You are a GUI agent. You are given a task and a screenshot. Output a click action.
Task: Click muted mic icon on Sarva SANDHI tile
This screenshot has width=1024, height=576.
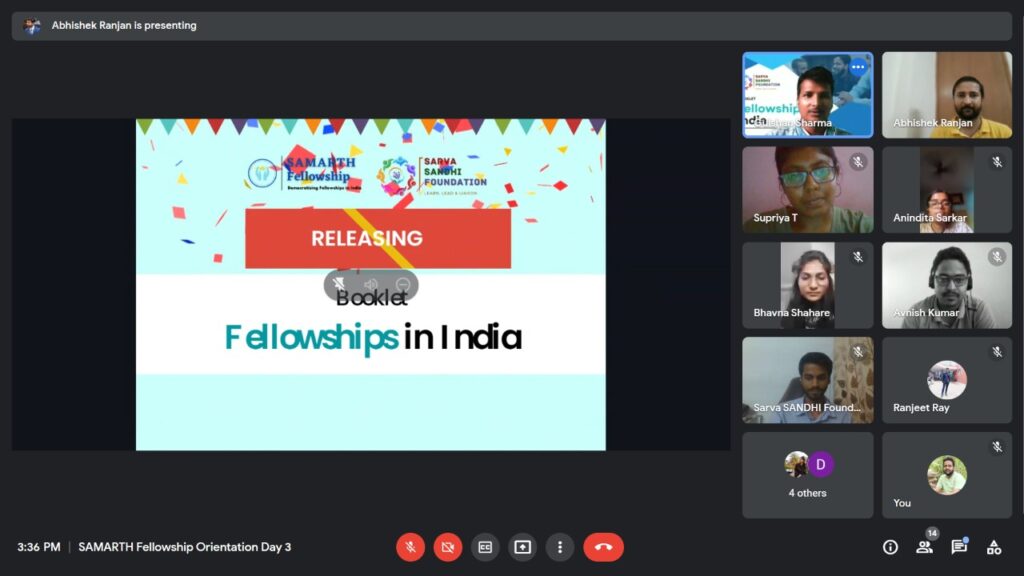858,352
